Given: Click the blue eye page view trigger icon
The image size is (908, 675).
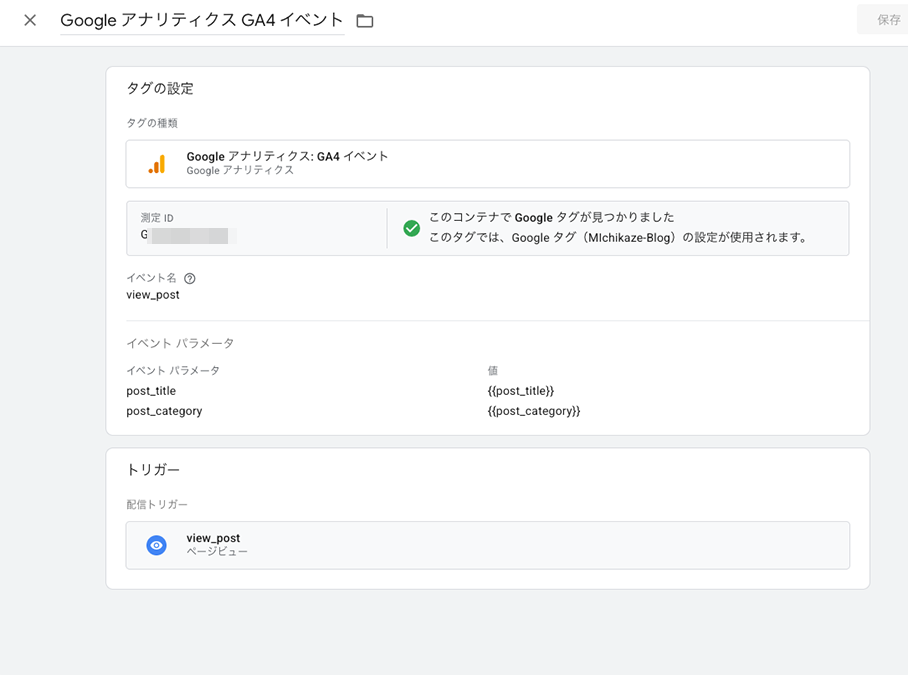Looking at the screenshot, I should (x=156, y=545).
